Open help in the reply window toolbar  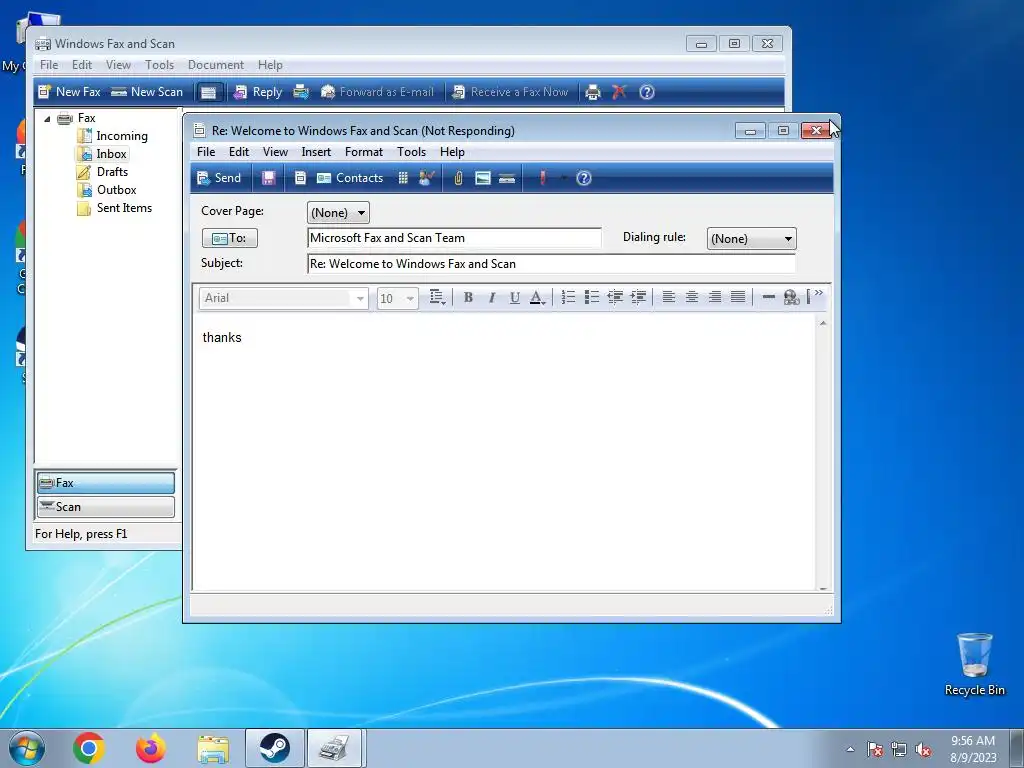click(x=584, y=178)
